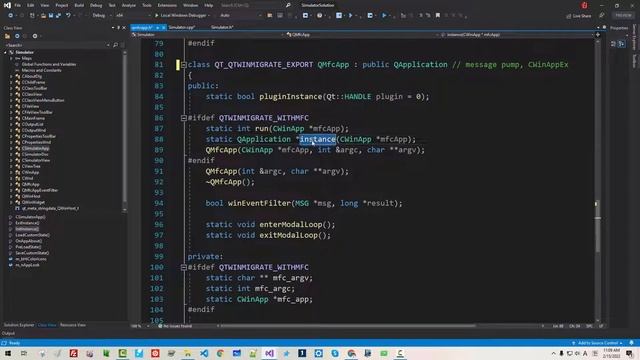This screenshot has height=360, width=640.
Task: Collapse the class QMfcApp code block at line 81
Action: click(x=184, y=64)
